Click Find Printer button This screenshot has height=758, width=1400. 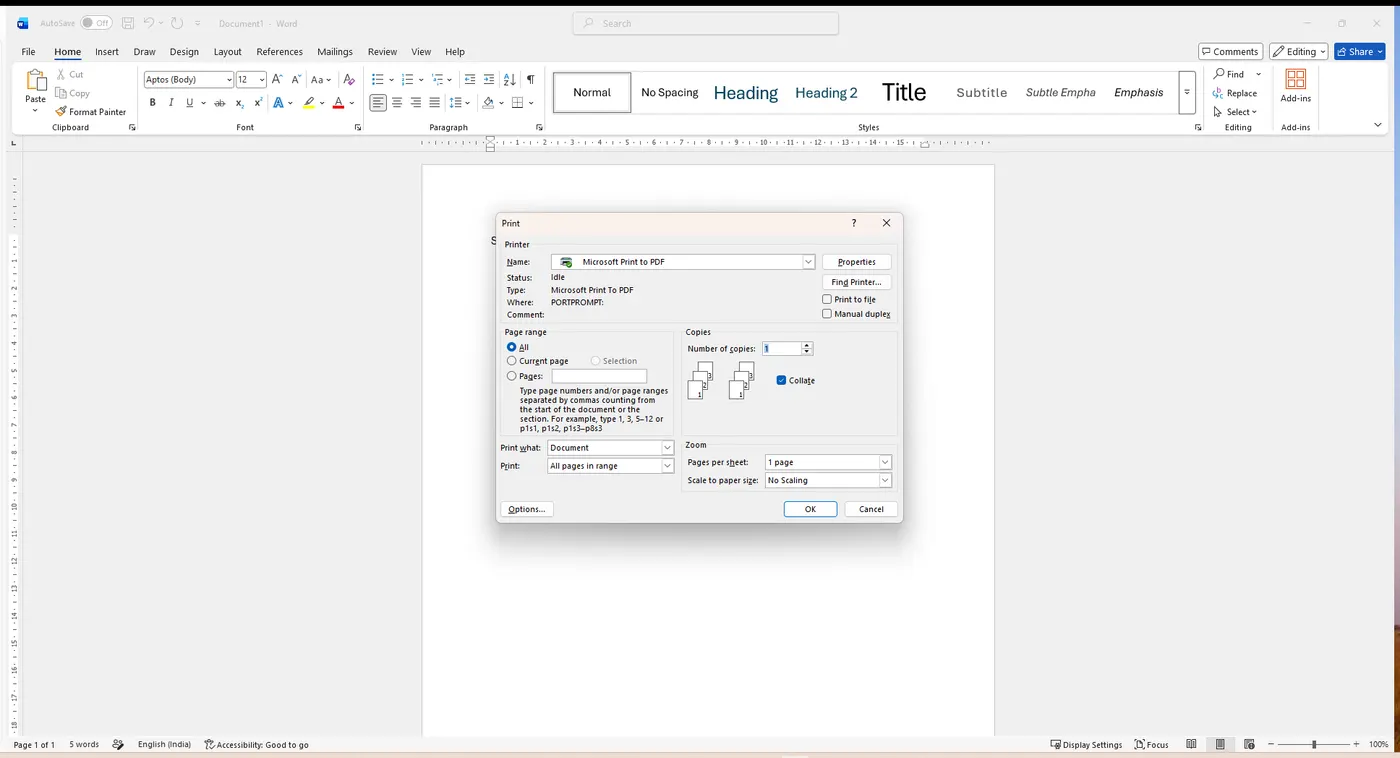tap(857, 282)
